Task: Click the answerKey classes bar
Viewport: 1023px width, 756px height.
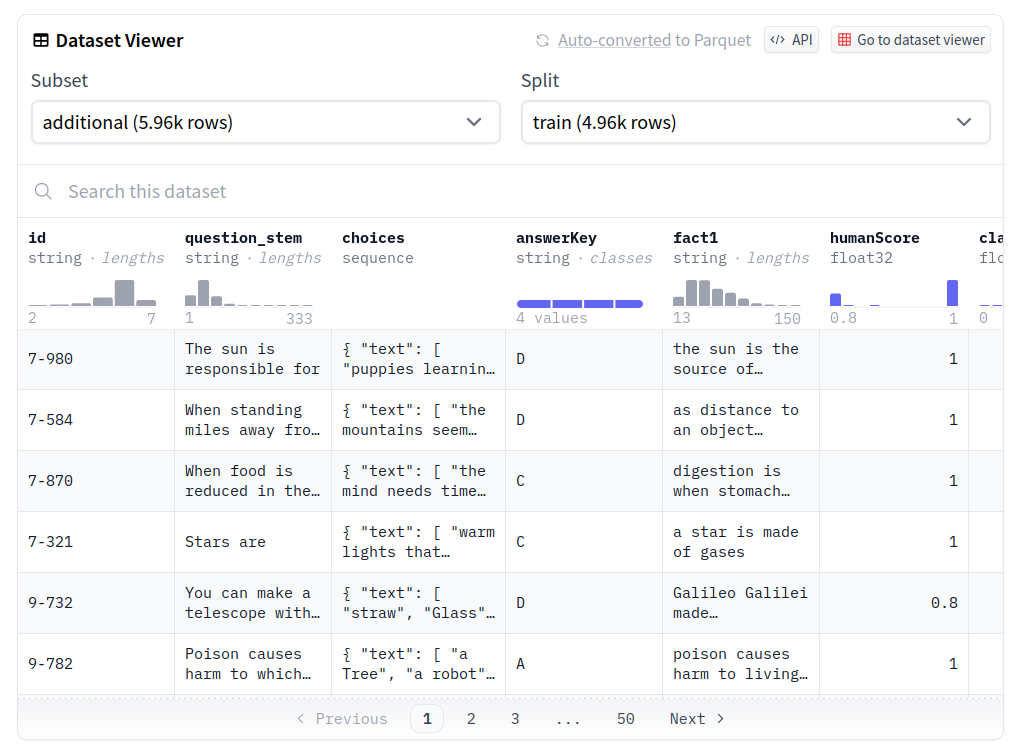Action: 579,303
